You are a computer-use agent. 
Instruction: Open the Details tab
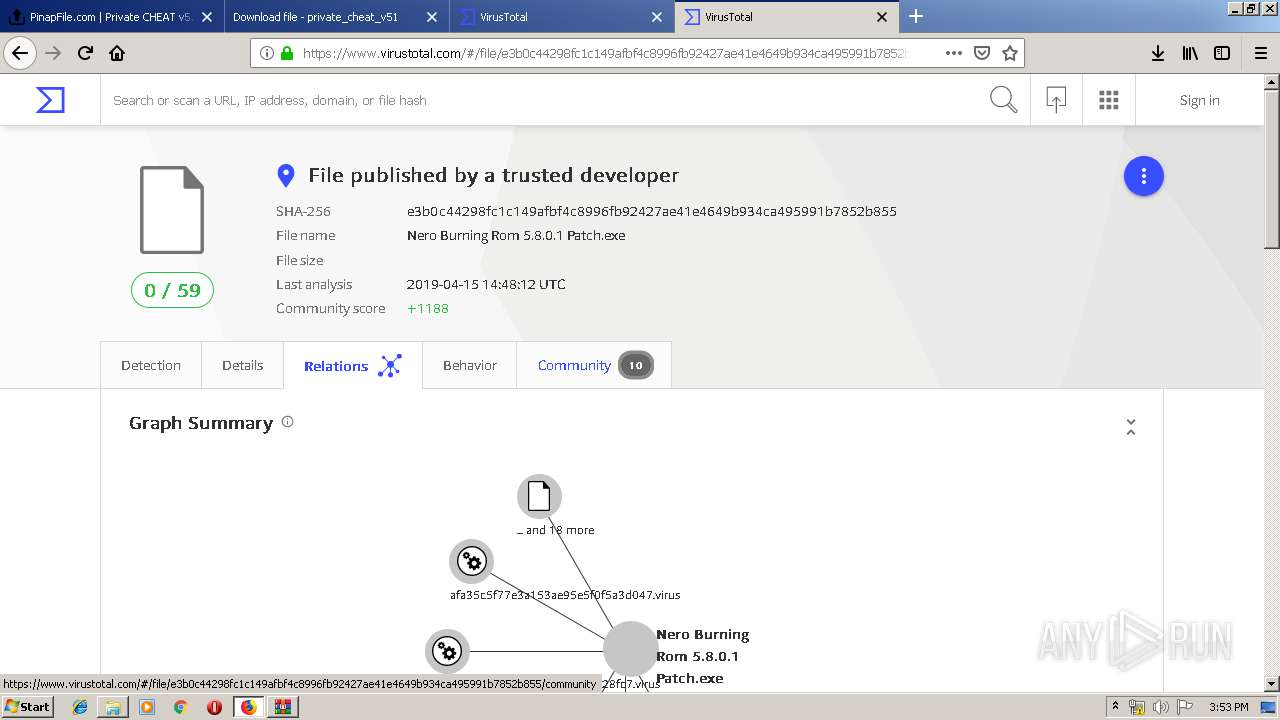tap(243, 365)
